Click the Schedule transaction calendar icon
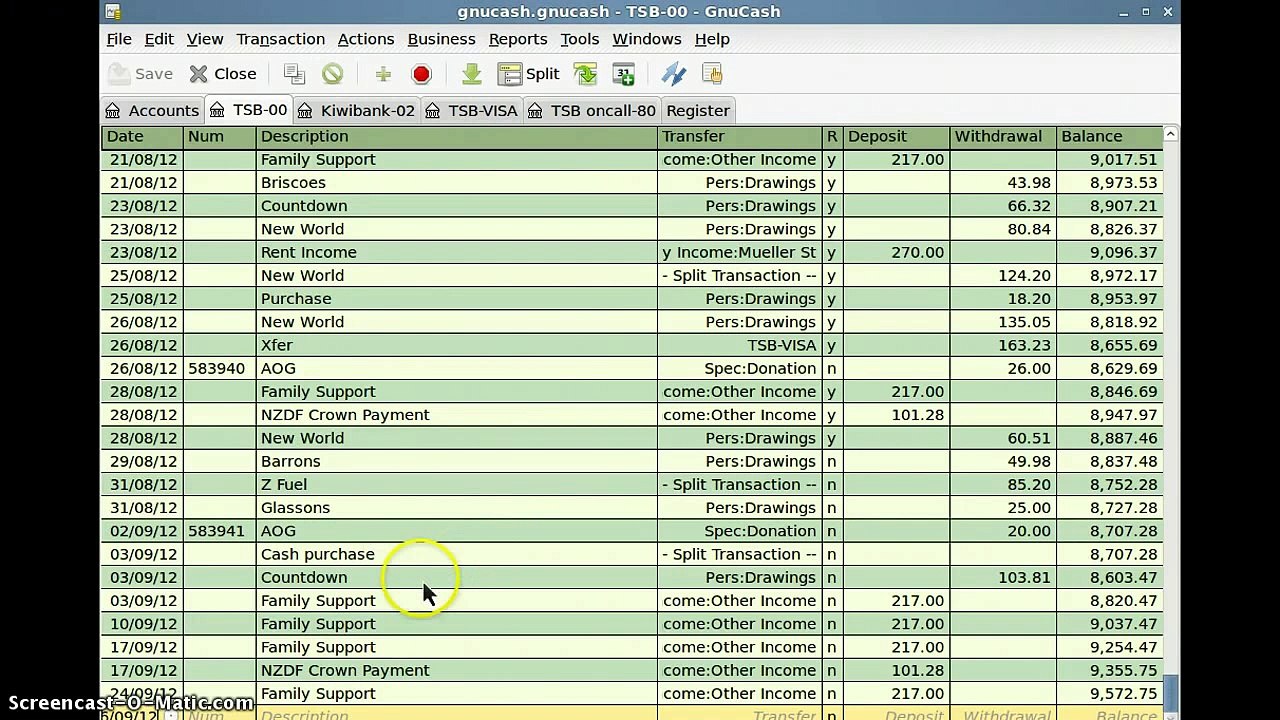Image resolution: width=1280 pixels, height=720 pixels. click(x=623, y=74)
